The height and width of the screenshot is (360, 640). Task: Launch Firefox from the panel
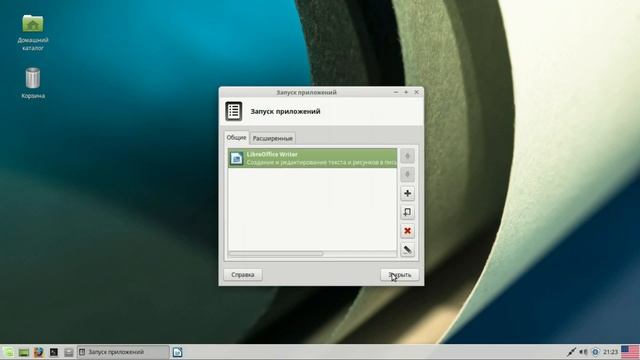tap(39, 352)
